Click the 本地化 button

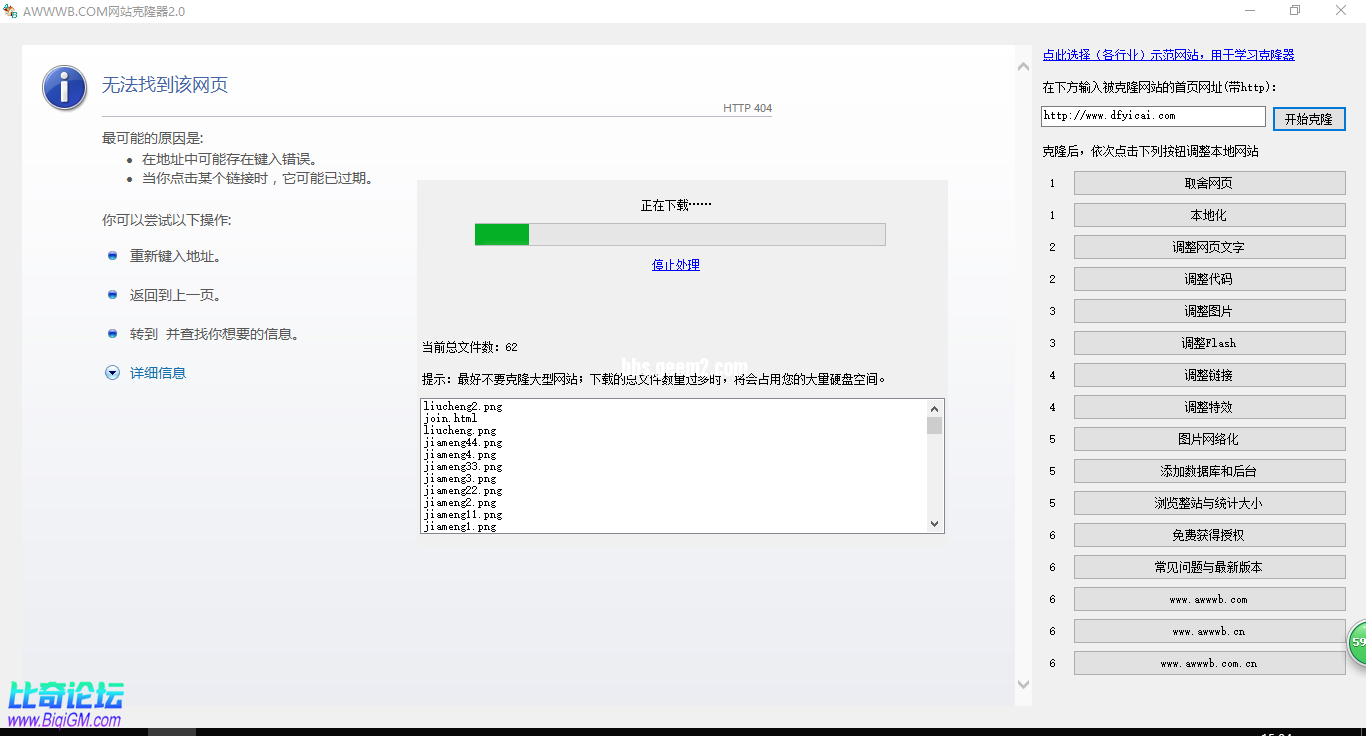(1209, 215)
